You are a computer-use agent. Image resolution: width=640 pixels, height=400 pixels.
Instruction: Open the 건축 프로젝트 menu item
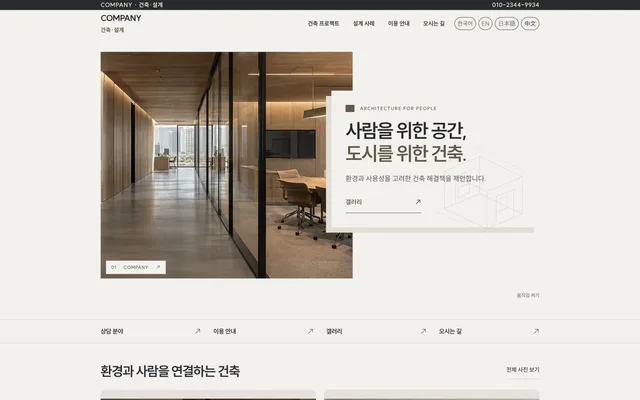(323, 24)
